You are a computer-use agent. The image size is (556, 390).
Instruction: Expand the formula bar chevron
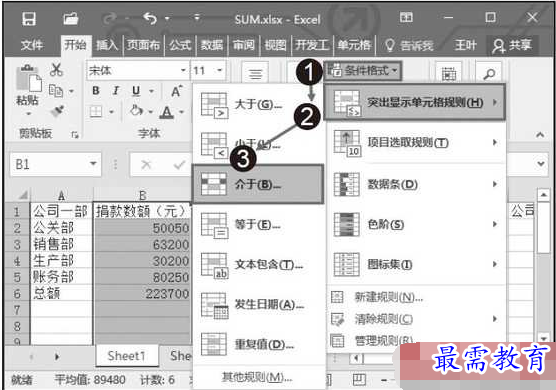point(540,164)
